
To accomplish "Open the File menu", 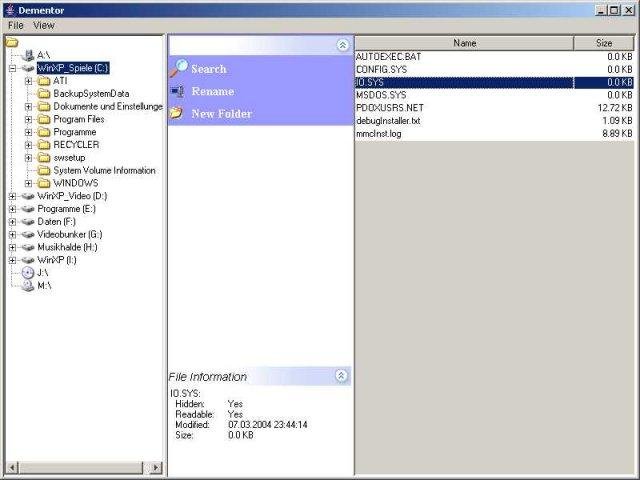I will pos(16,25).
